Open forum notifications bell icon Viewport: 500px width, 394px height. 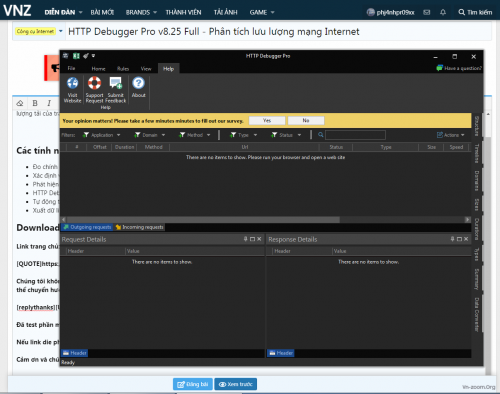[x=443, y=12]
